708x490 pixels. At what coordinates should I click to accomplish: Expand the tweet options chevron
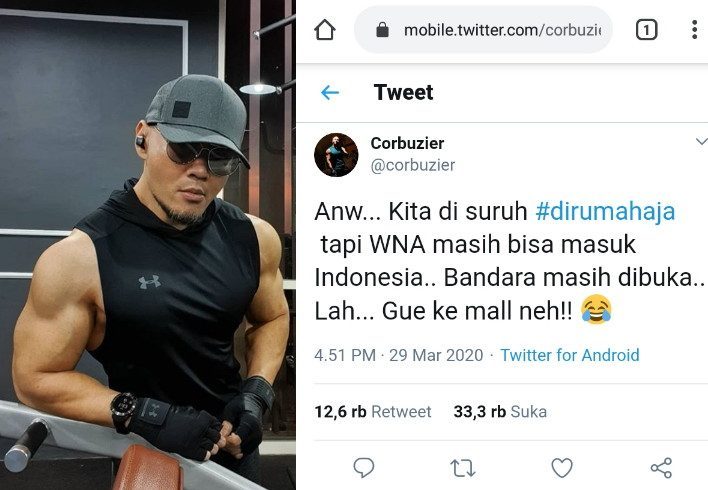tap(701, 141)
